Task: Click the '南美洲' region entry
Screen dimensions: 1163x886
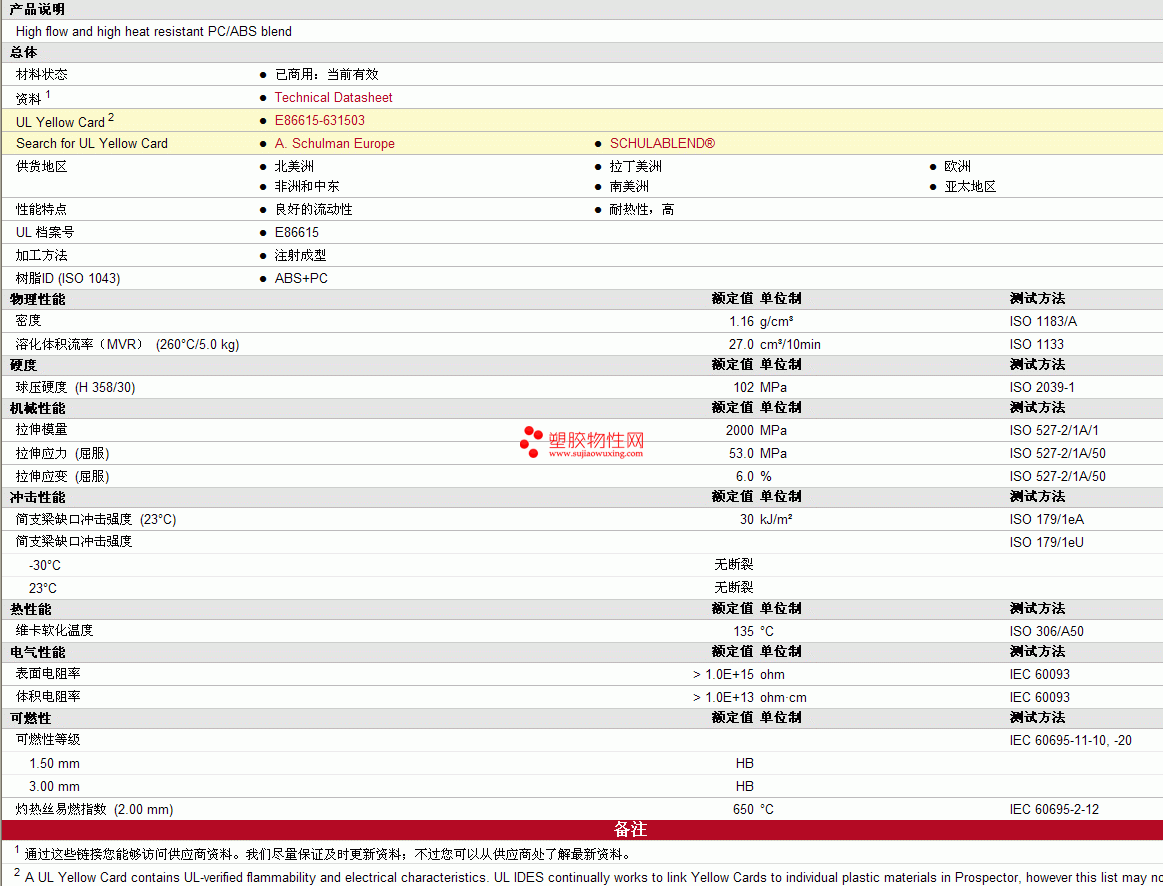Action: pos(629,186)
